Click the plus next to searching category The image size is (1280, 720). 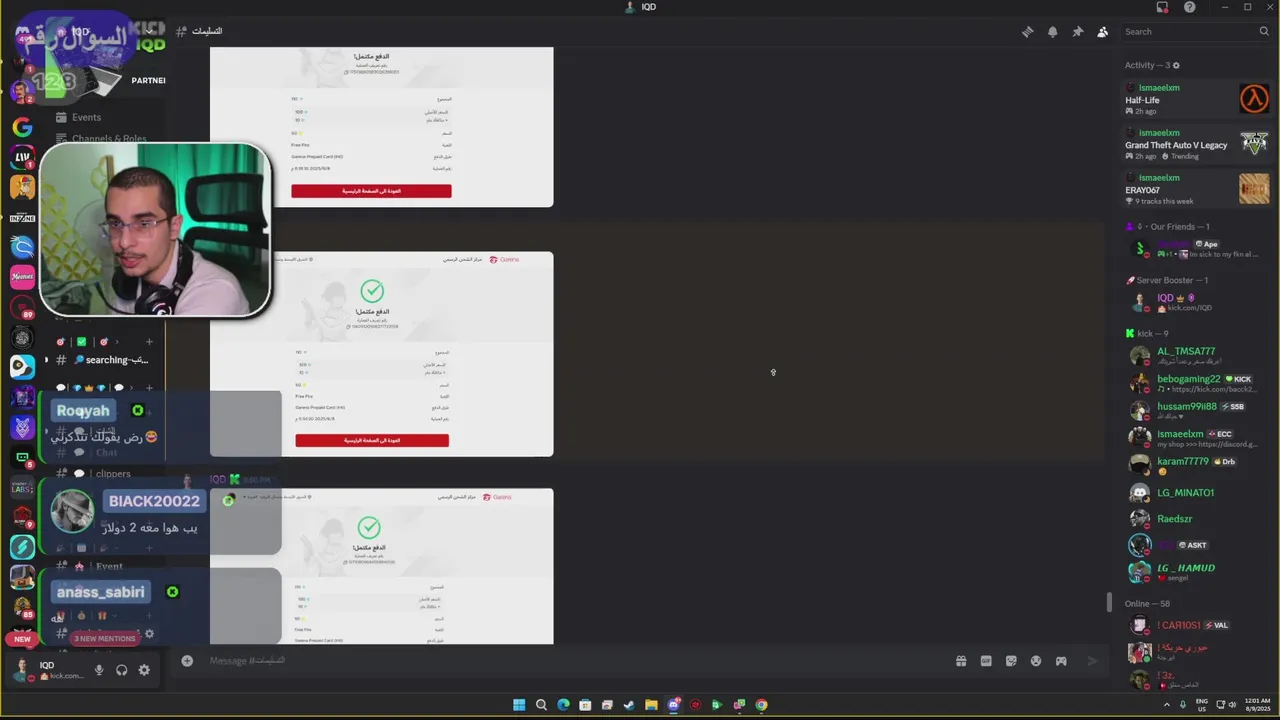tap(149, 342)
